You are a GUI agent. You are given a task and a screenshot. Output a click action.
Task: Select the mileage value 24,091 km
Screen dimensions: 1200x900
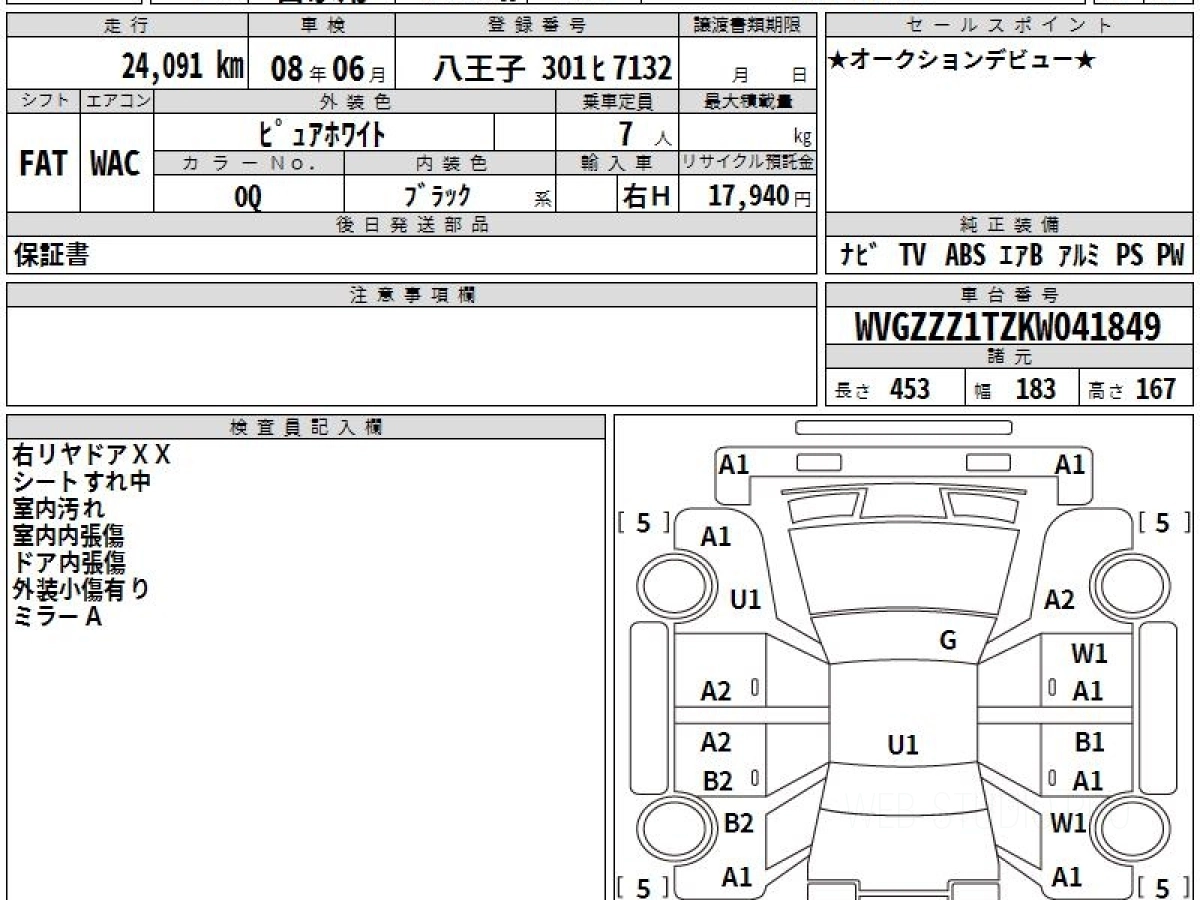point(183,66)
